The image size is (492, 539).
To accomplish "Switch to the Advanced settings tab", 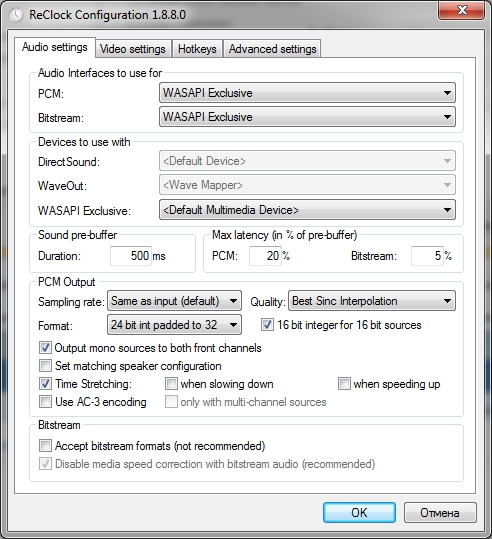I will point(272,49).
